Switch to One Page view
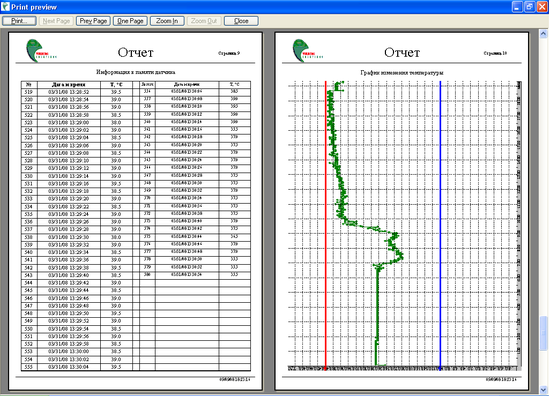Viewport: 550px width, 396px height. (x=130, y=21)
